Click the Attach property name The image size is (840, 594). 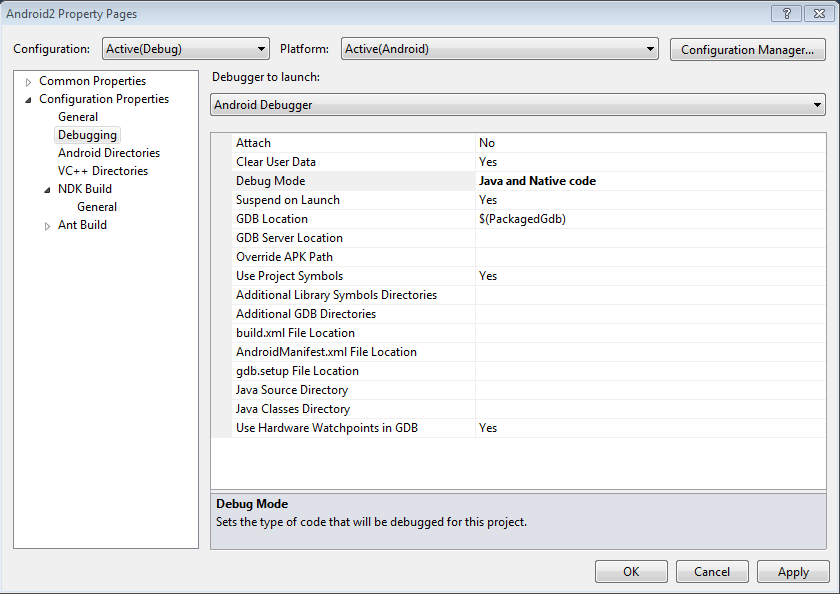tap(253, 143)
